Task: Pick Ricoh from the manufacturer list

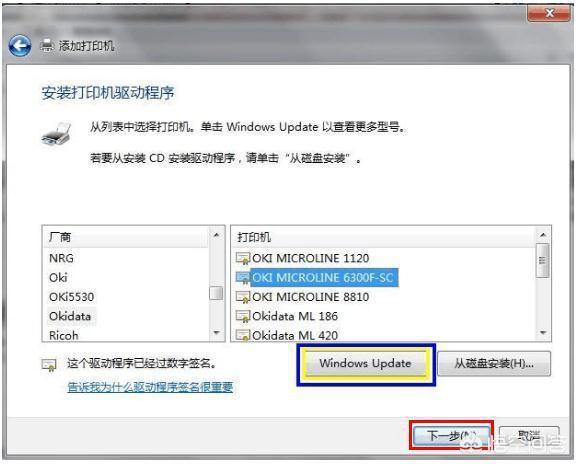Action: (64, 335)
